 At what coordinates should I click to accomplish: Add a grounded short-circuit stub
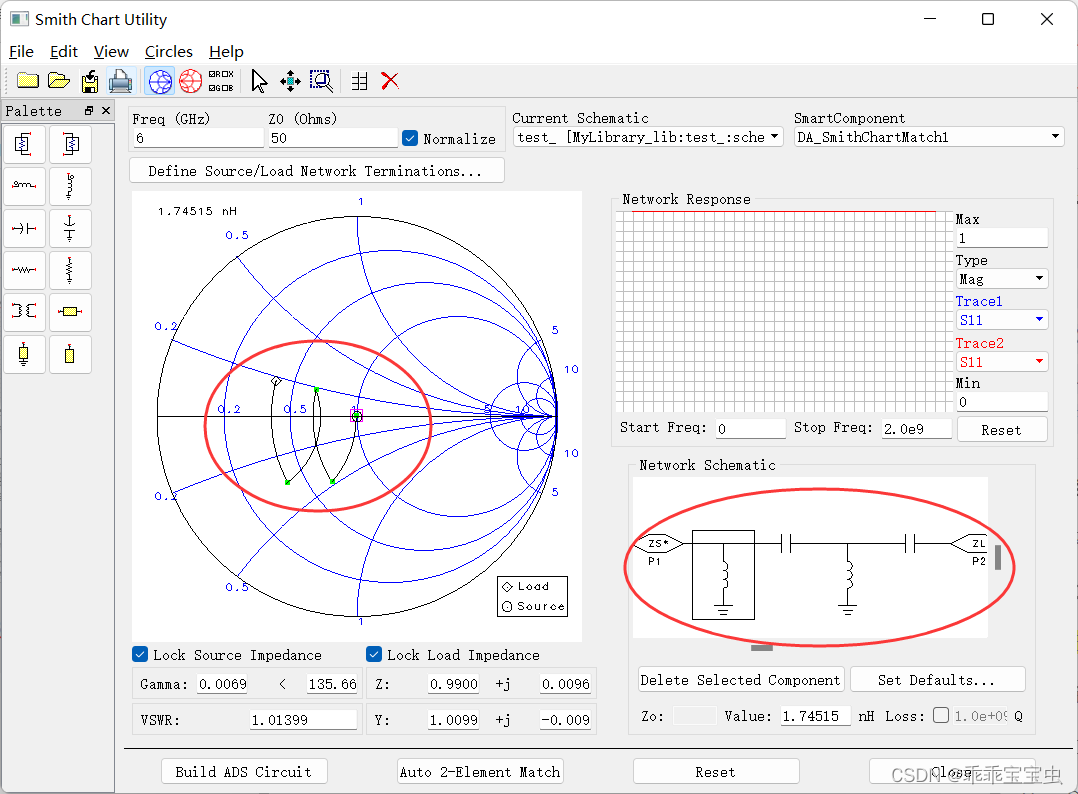tap(24, 354)
